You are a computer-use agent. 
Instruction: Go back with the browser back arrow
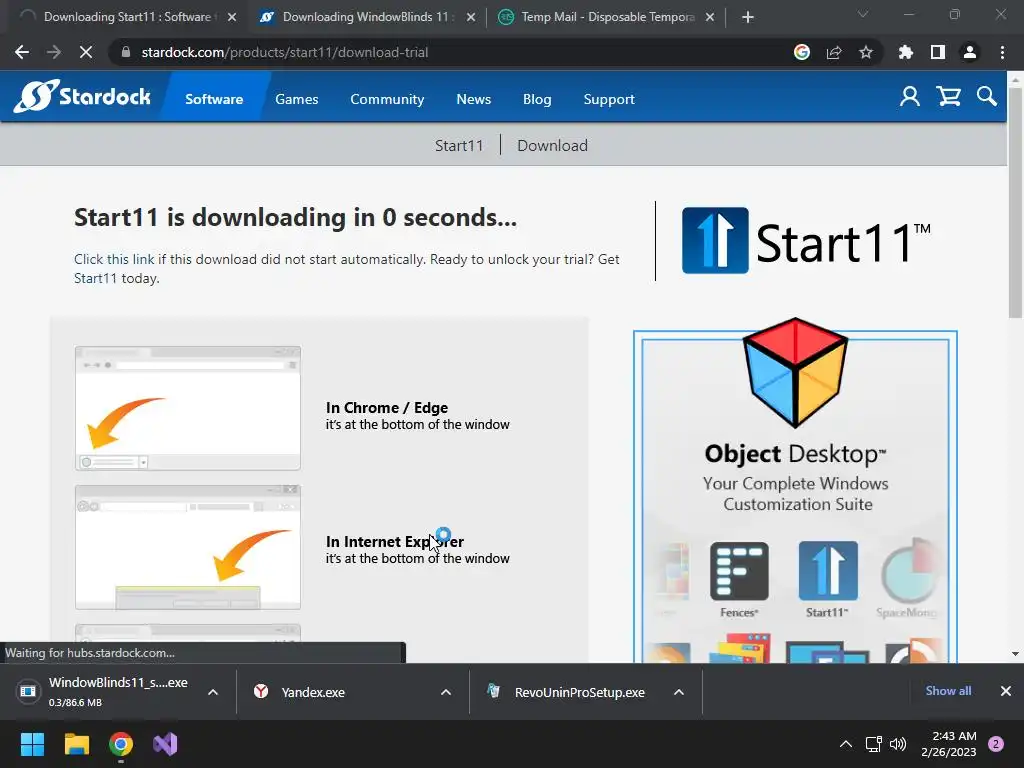(x=22, y=52)
